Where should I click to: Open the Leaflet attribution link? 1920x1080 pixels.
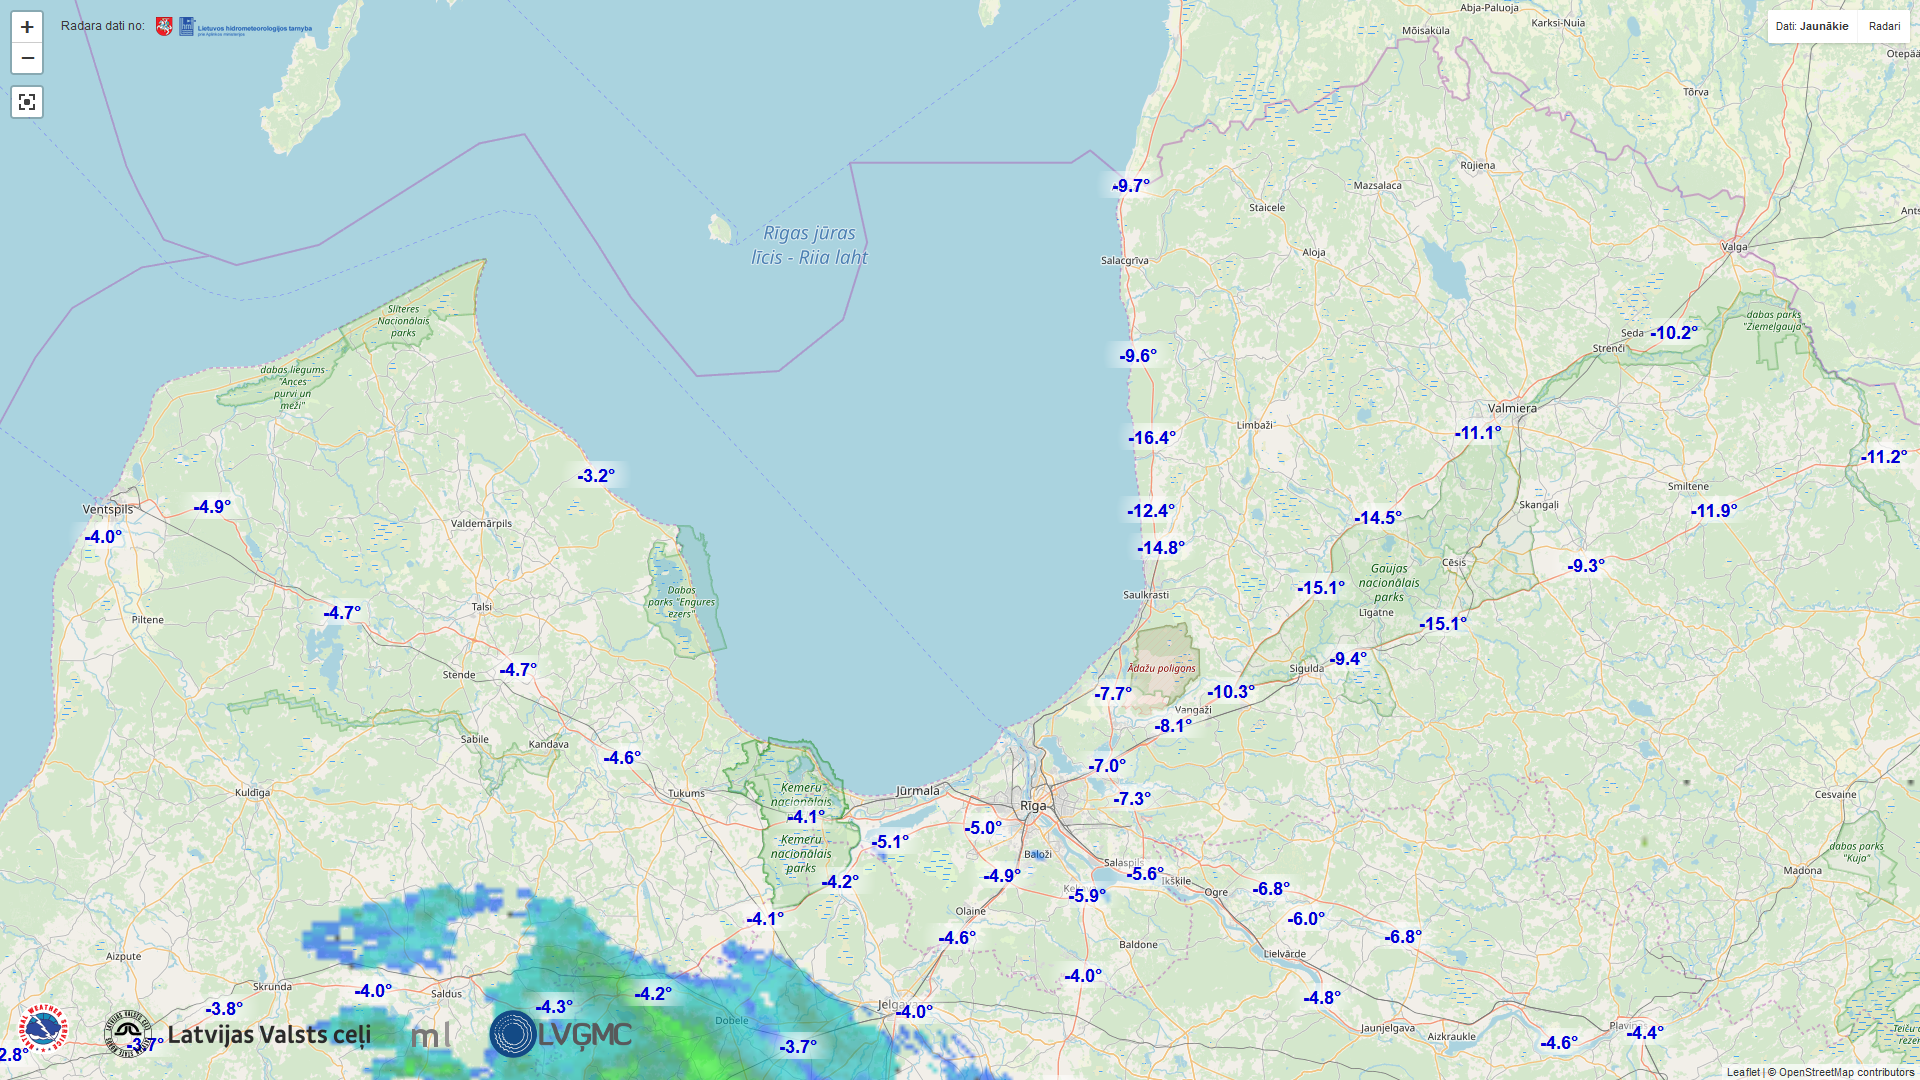coord(1743,1072)
